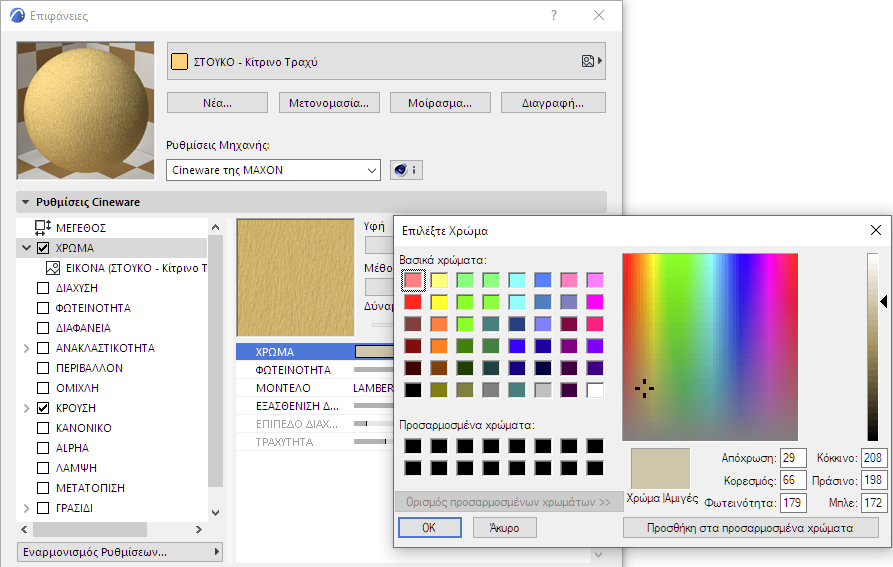Viewport: 893px width, 567px height.
Task: Enable the ΚΑΝΟΝΙΚΟ checkbox
Action: (43, 428)
